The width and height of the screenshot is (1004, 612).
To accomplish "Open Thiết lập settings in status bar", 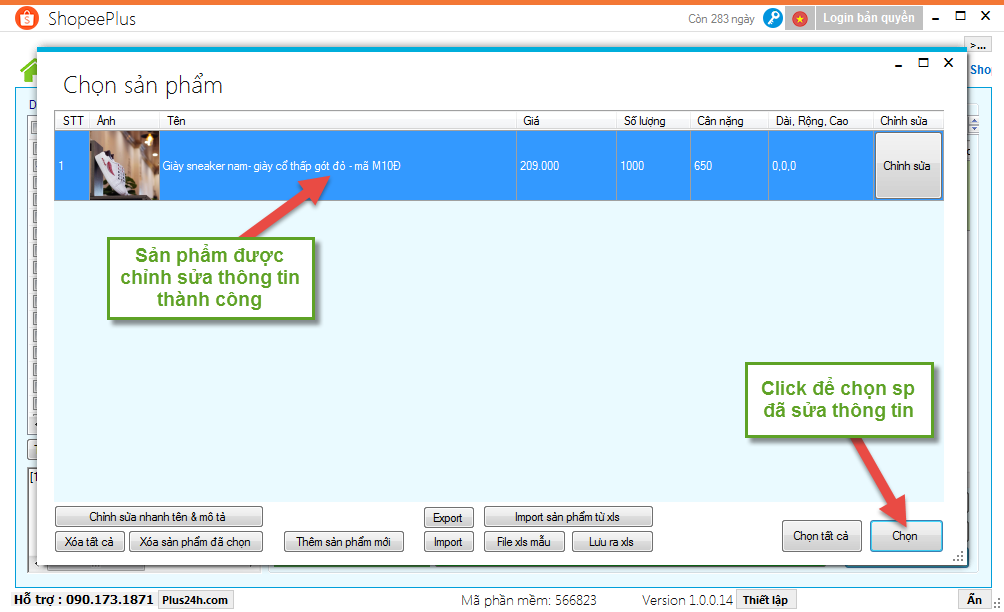I will click(x=765, y=600).
